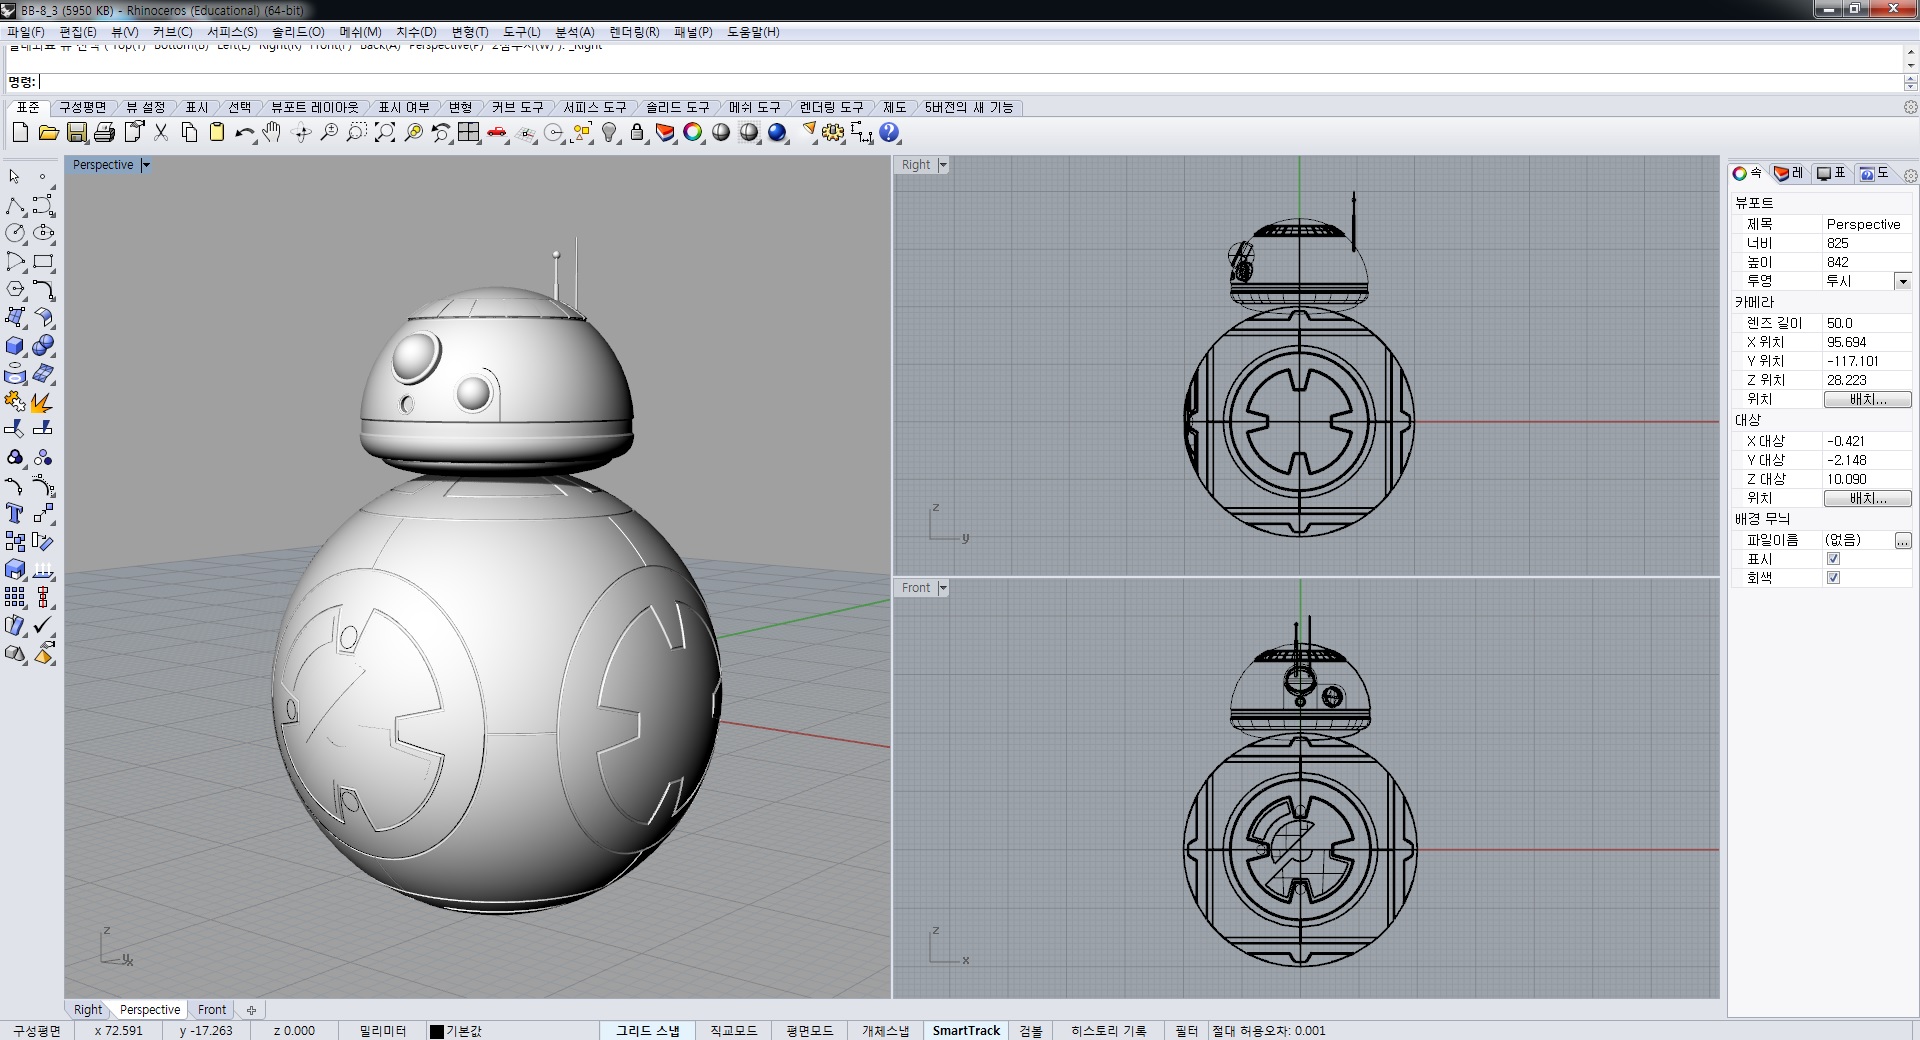This screenshot has height=1040, width=1920.
Task: Toggle 그리드 스냅 in status bar
Action: click(x=648, y=1030)
